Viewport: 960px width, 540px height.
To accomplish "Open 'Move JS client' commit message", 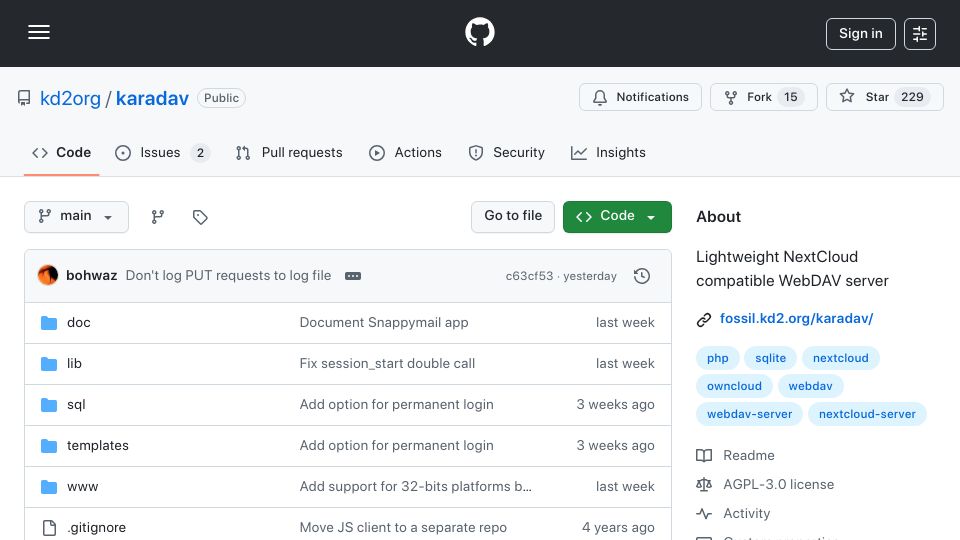I will (403, 528).
